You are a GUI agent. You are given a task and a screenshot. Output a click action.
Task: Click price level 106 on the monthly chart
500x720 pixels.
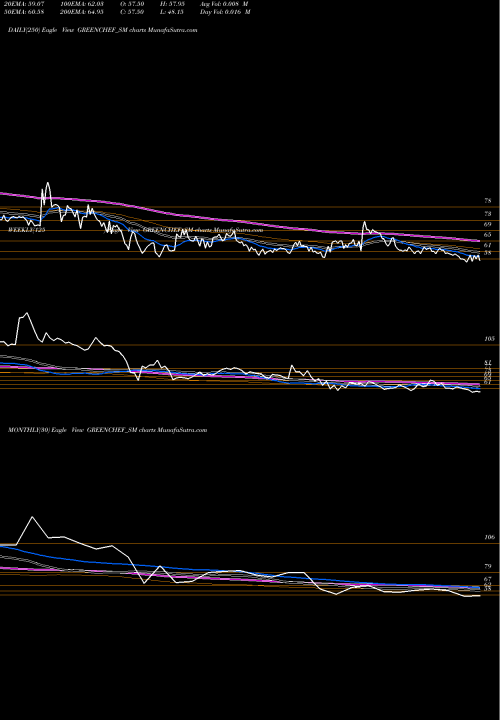pyautogui.click(x=489, y=537)
